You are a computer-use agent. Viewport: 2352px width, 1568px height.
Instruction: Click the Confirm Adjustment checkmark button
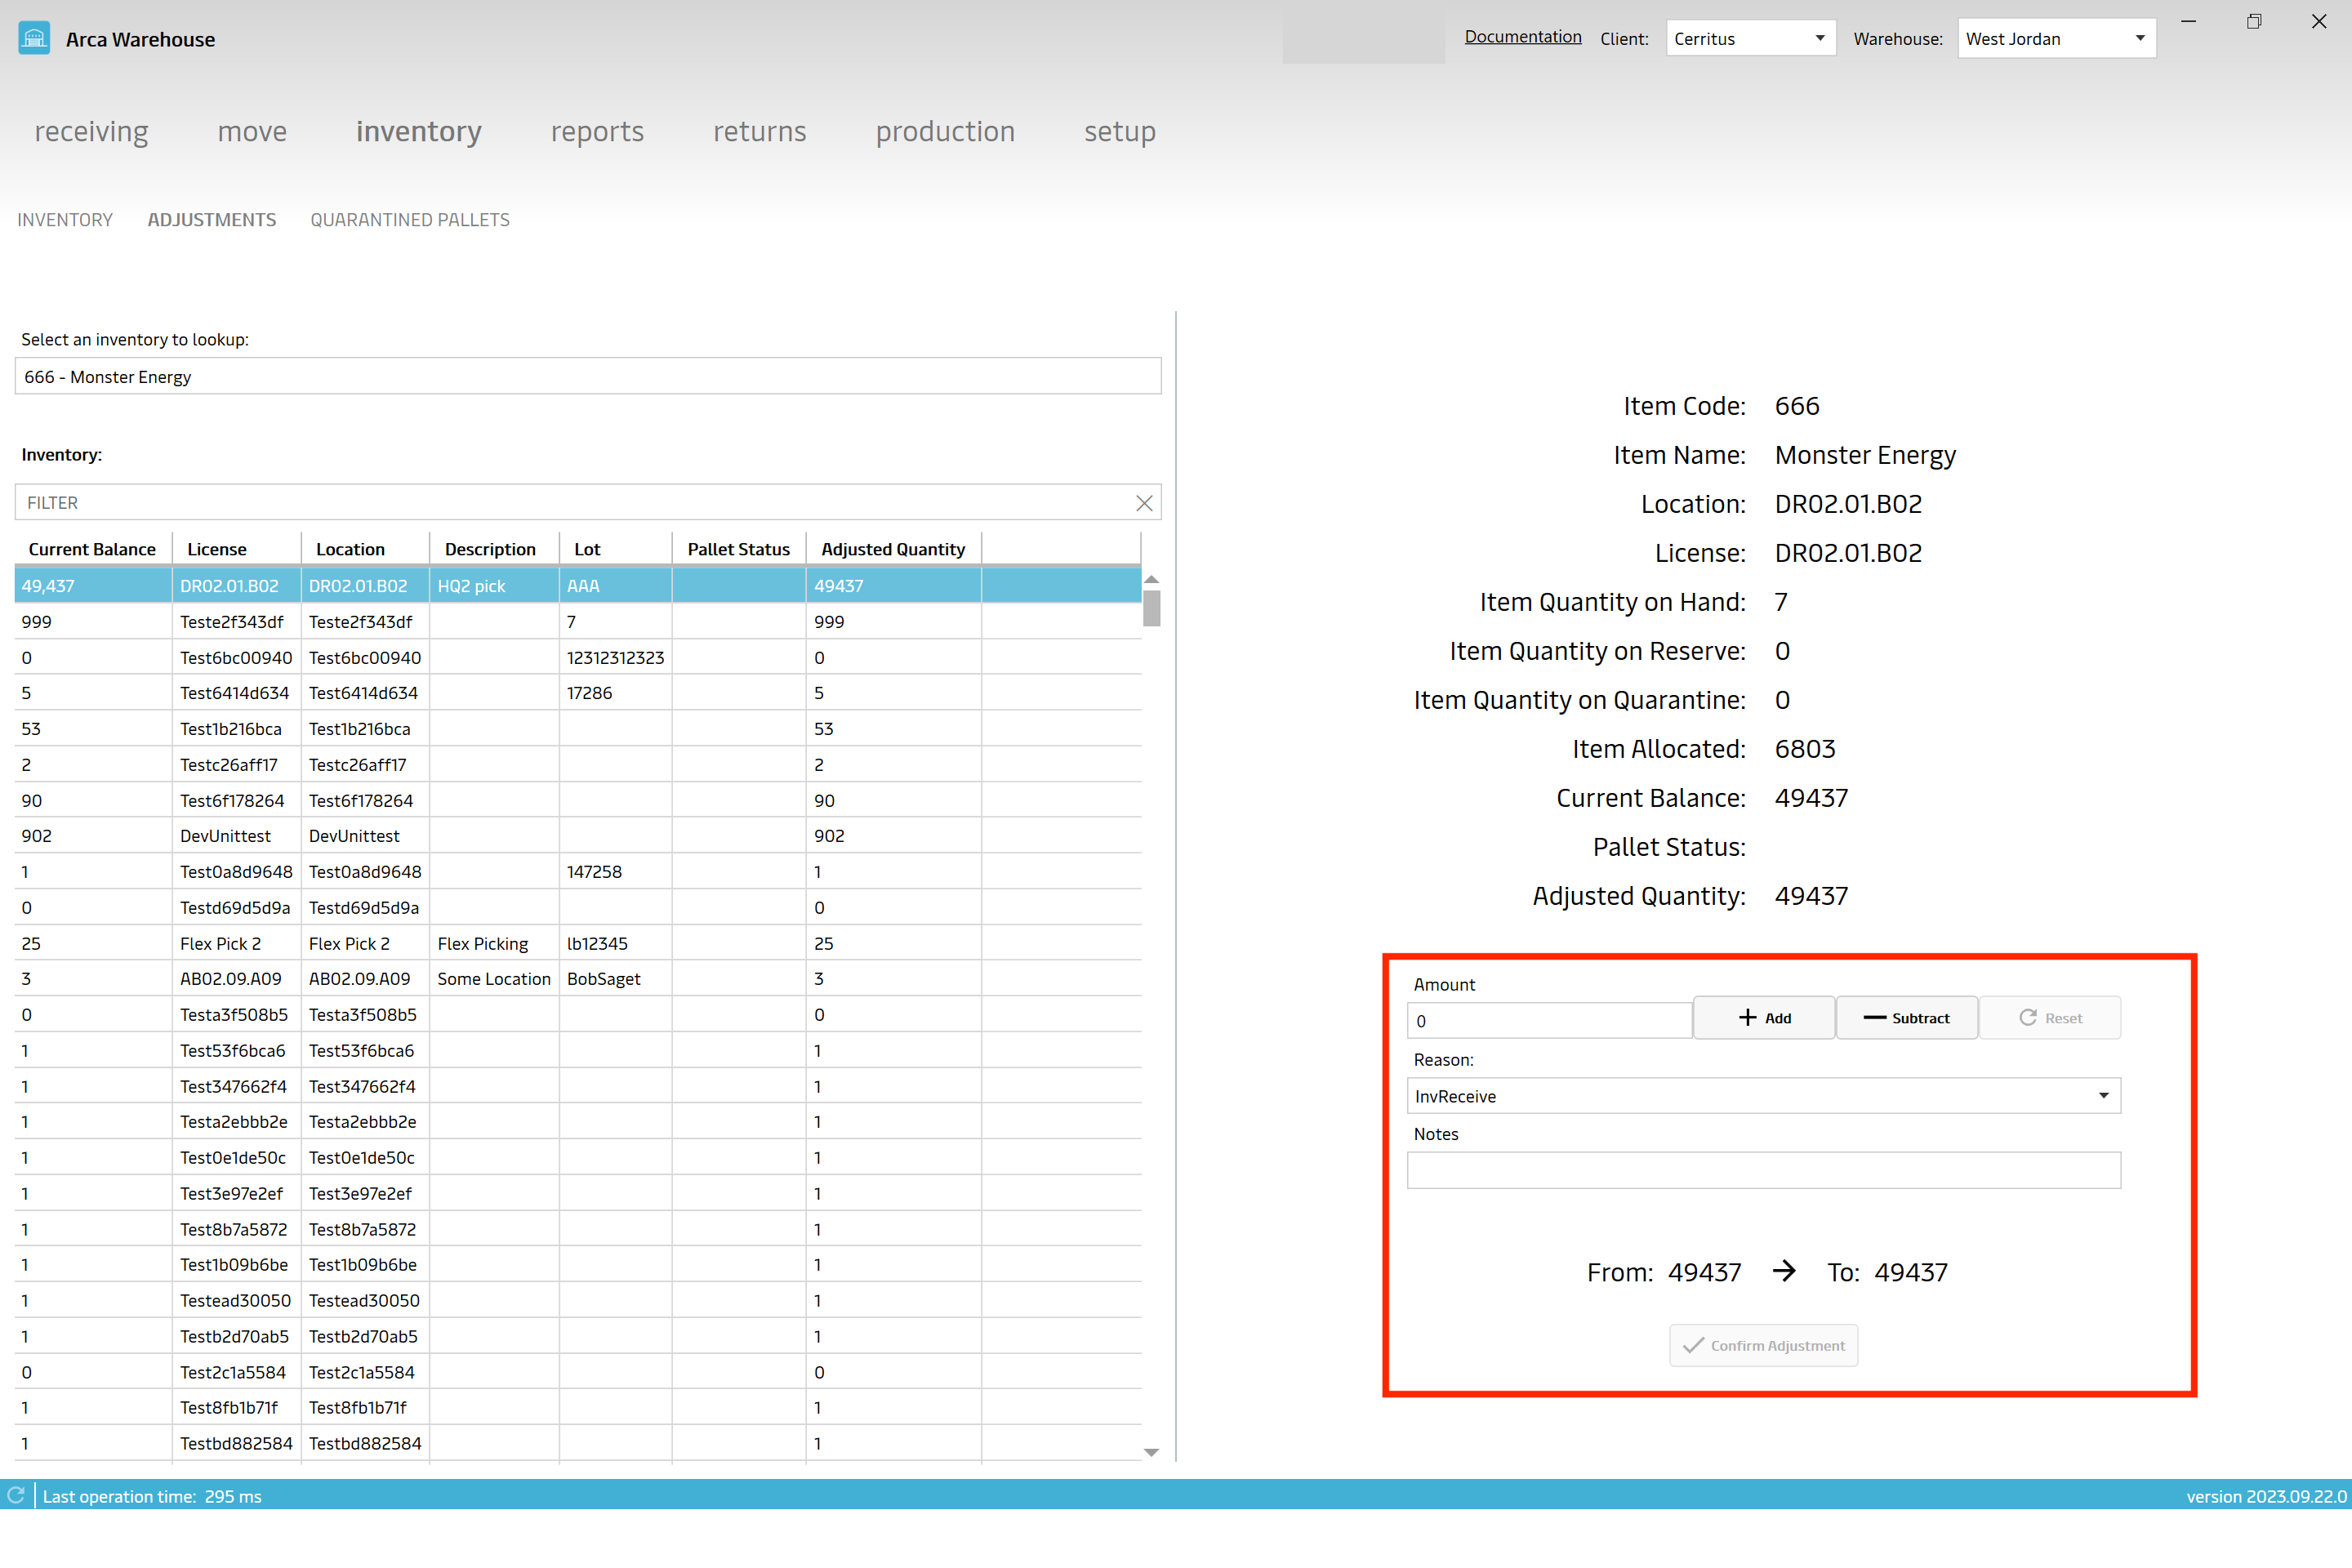[1766, 1344]
